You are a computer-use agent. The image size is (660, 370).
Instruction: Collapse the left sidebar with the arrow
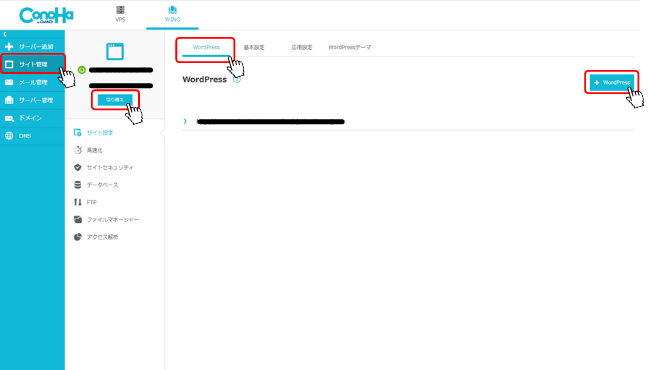pyautogui.click(x=5, y=34)
